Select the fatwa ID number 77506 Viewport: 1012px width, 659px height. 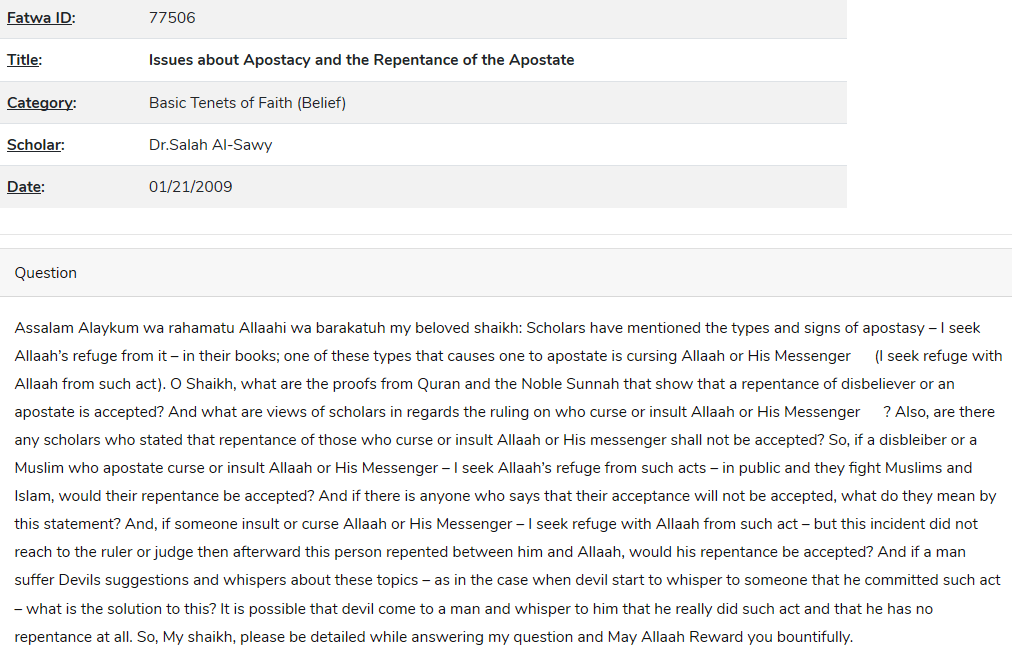point(172,18)
